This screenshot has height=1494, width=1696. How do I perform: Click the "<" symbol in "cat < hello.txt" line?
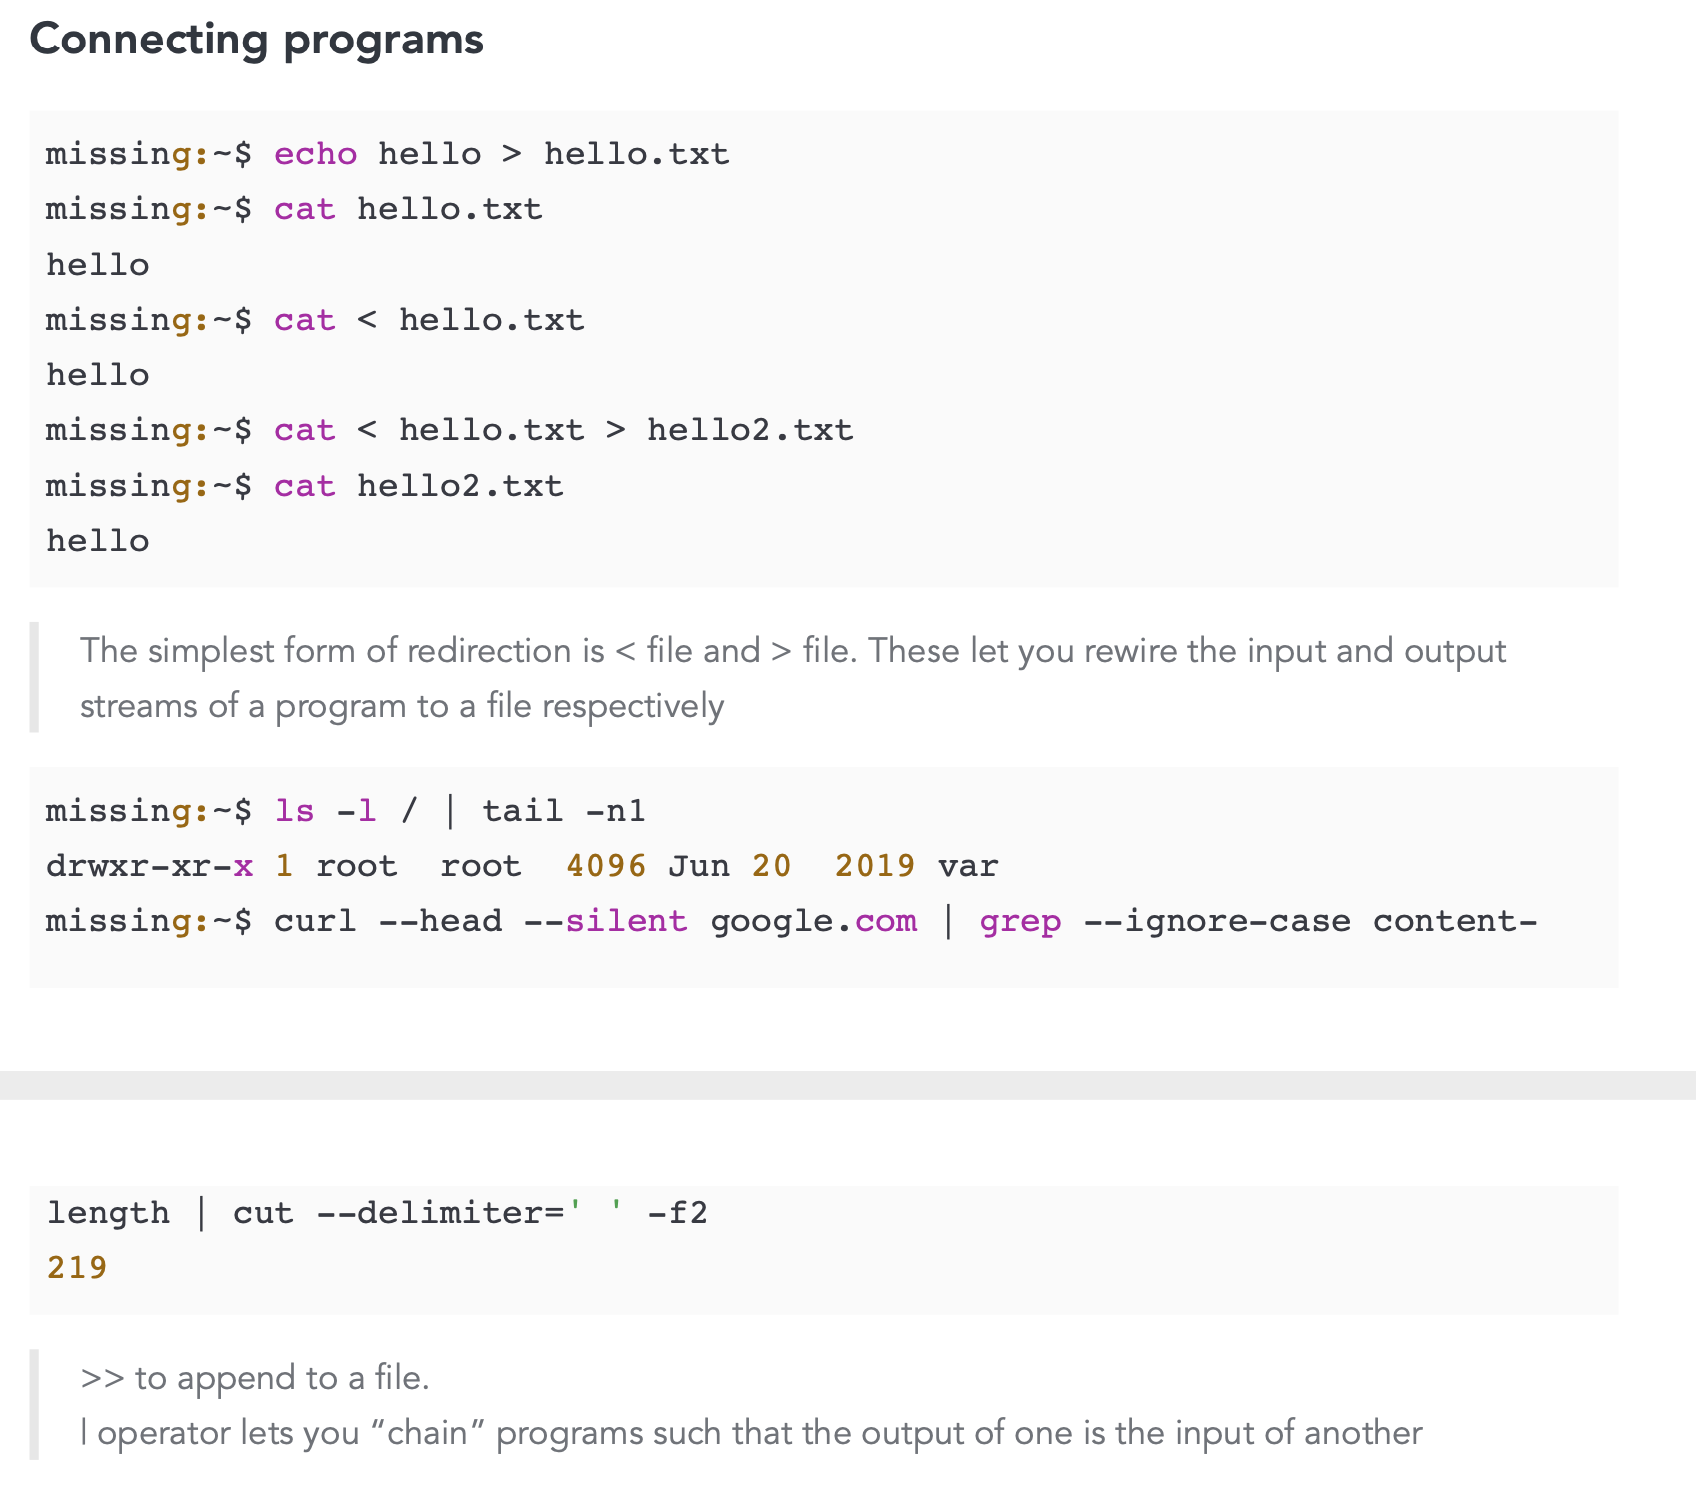(367, 320)
